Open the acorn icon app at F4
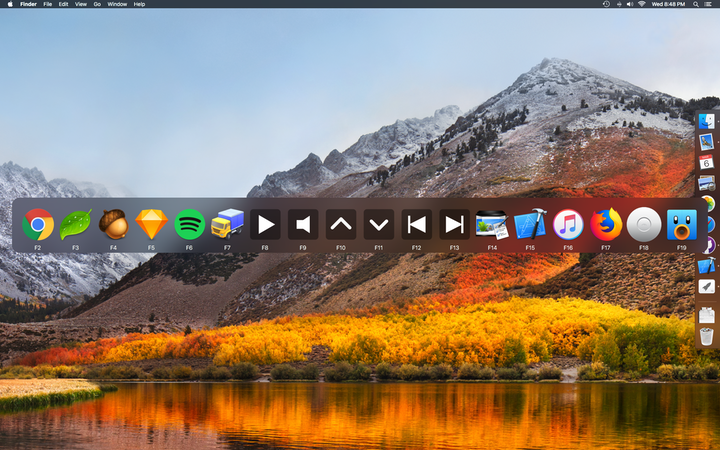Viewport: 720px width, 450px height. (113, 224)
